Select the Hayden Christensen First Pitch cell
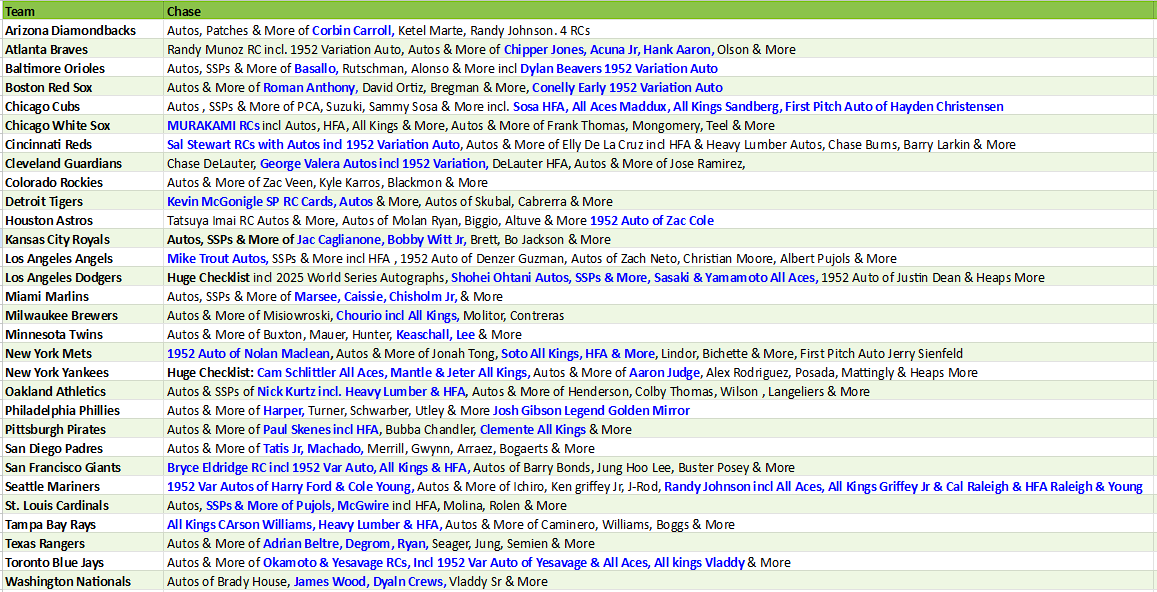 [x=660, y=106]
